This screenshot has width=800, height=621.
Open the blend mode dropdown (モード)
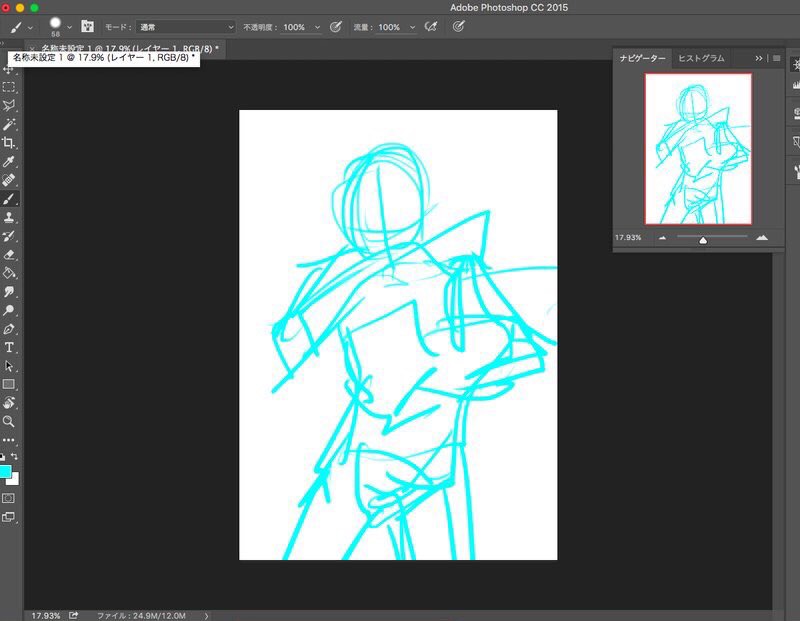point(187,27)
